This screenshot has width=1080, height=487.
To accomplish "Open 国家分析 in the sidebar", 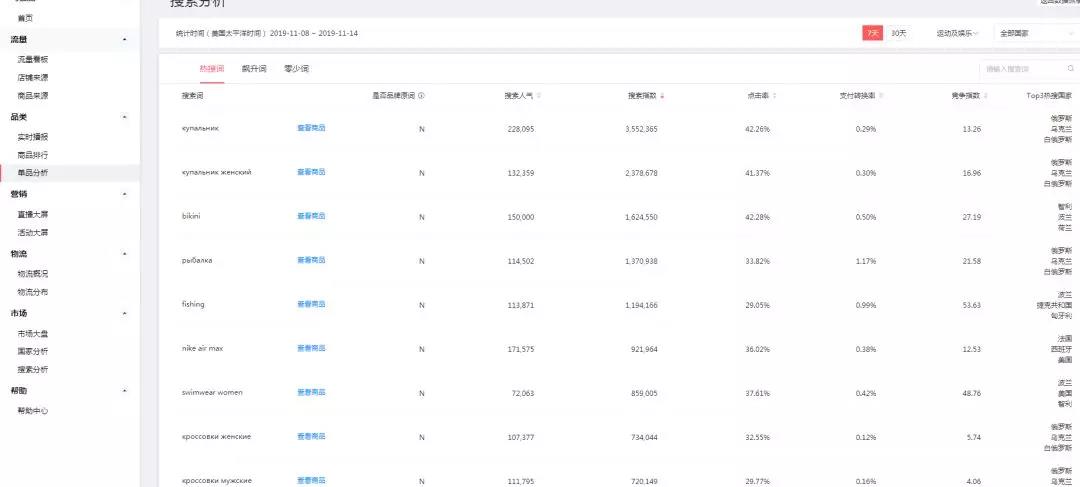I will point(33,351).
